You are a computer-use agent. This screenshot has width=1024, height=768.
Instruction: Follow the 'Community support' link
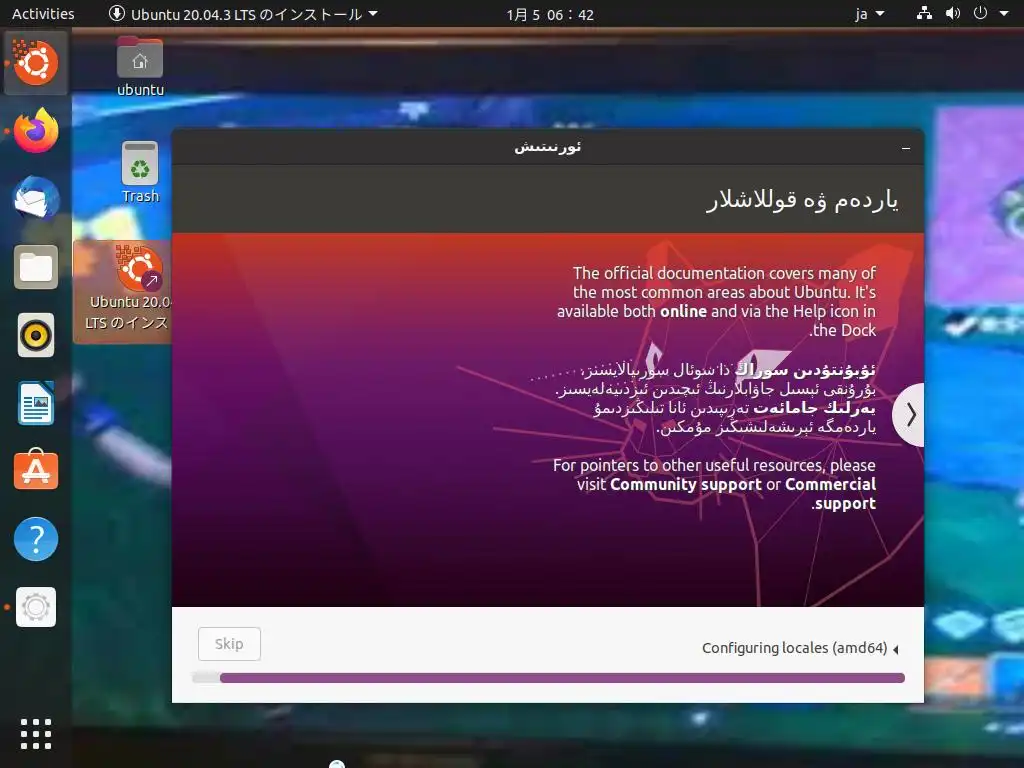tap(686, 485)
